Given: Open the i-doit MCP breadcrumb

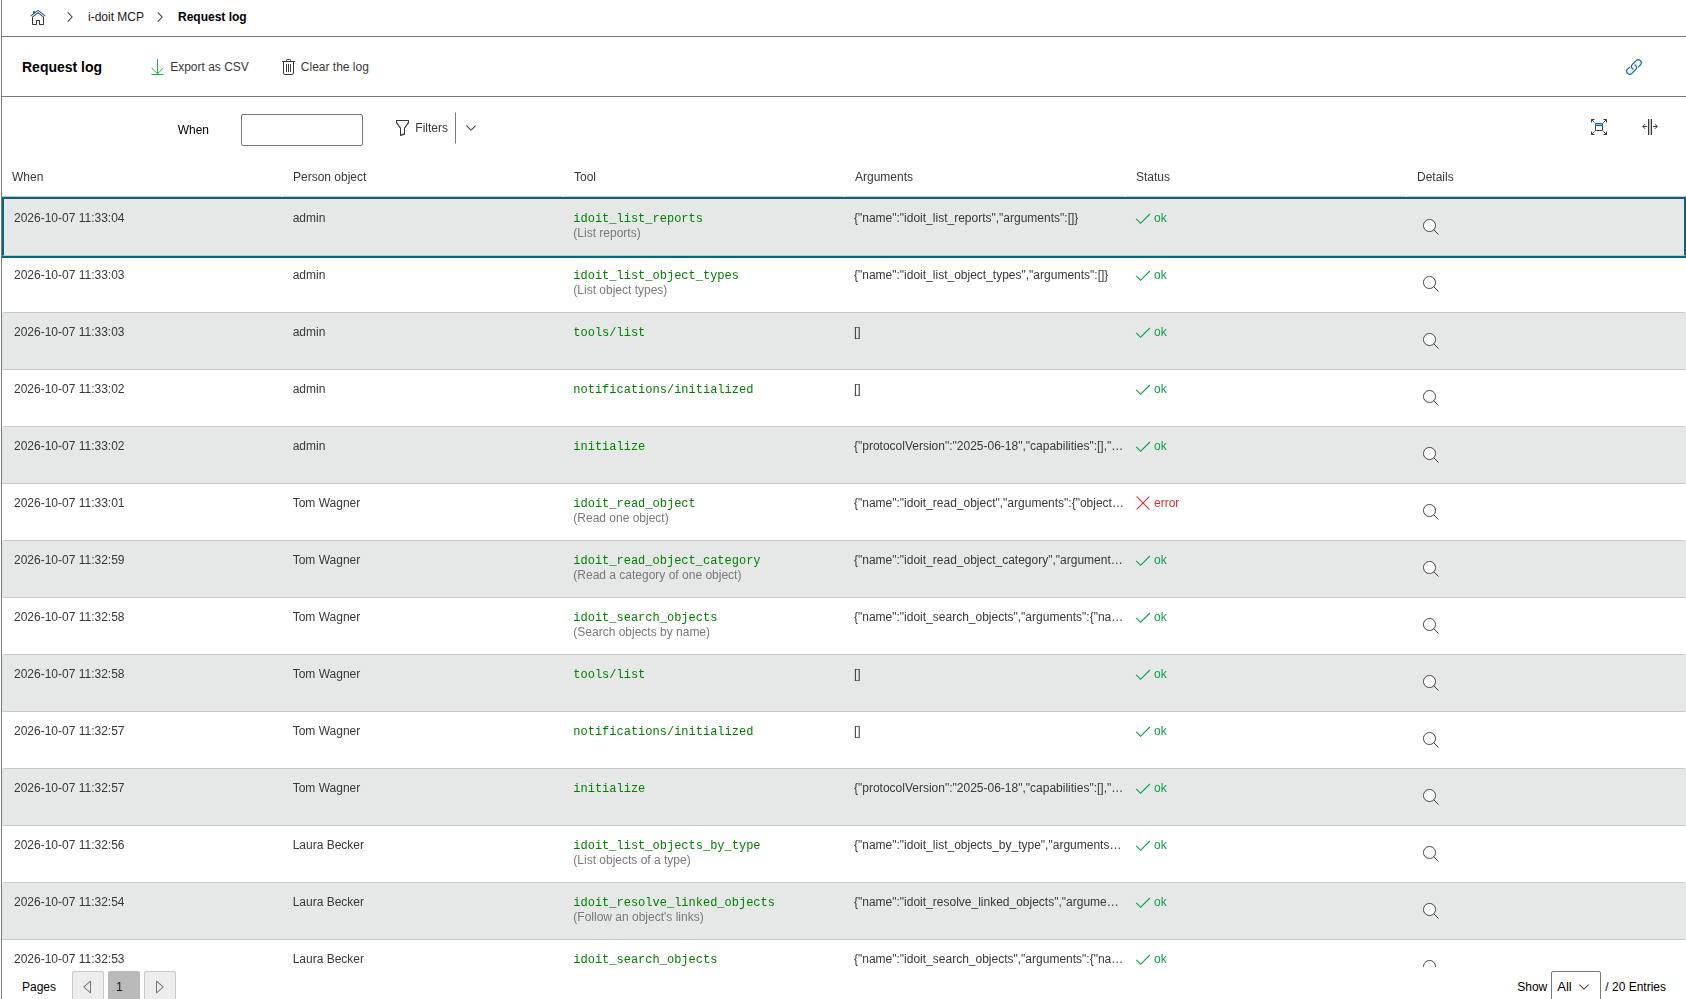Looking at the screenshot, I should click(x=116, y=17).
